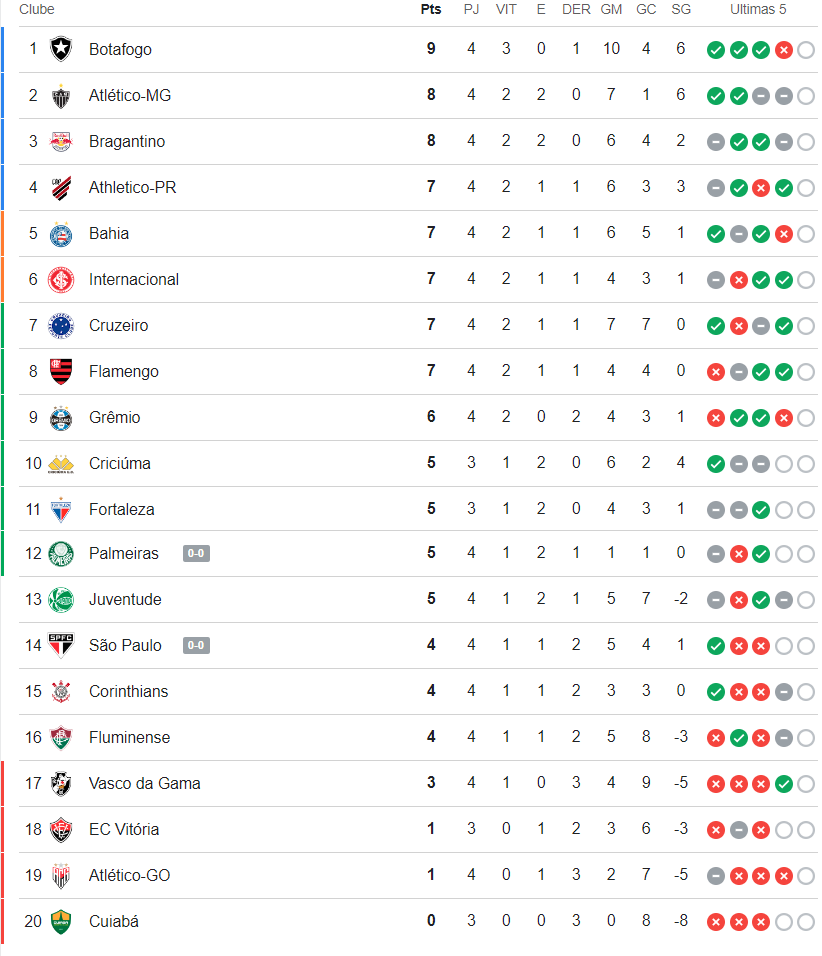Click the Palmeiras team crest
The width and height of the screenshot is (822, 956).
[x=61, y=553]
